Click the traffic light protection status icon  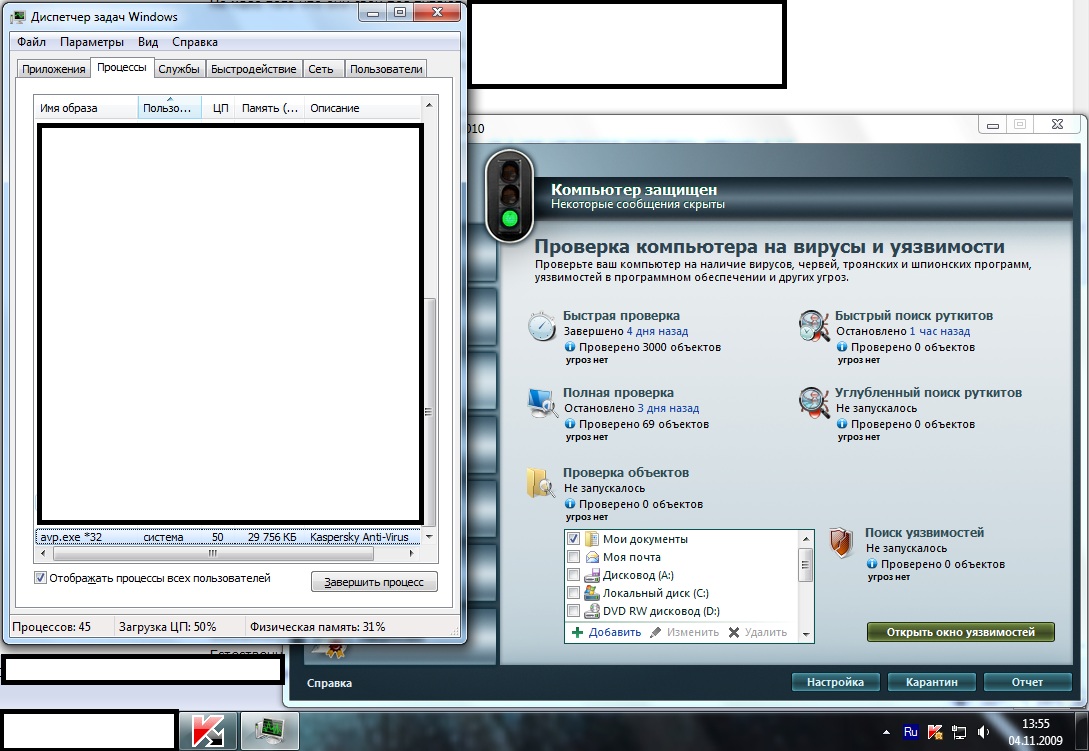[510, 195]
